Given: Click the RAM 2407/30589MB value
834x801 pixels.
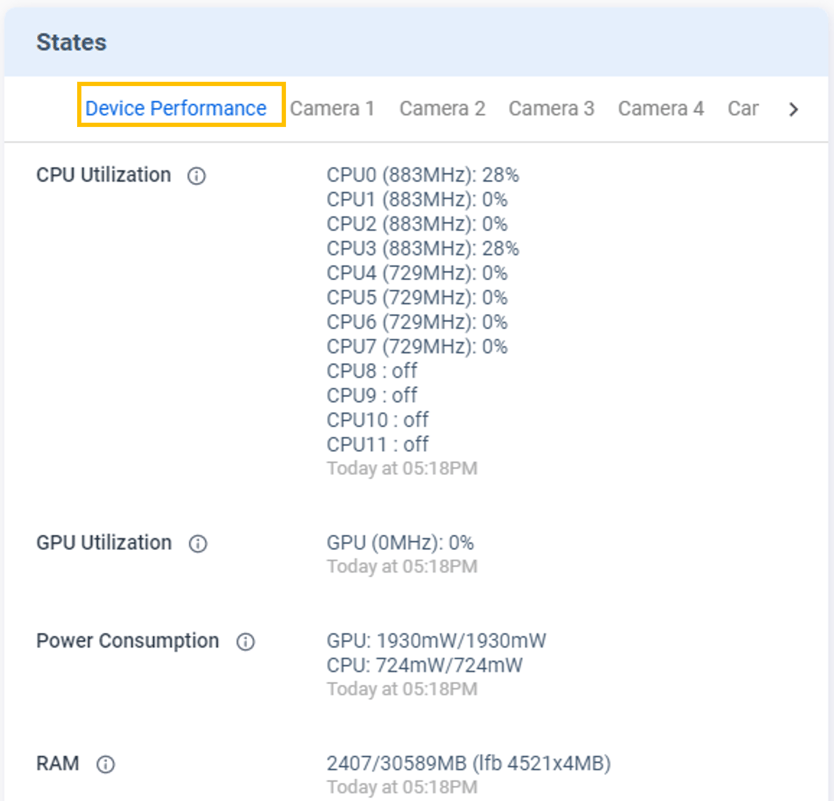Looking at the screenshot, I should pyautogui.click(x=468, y=763).
